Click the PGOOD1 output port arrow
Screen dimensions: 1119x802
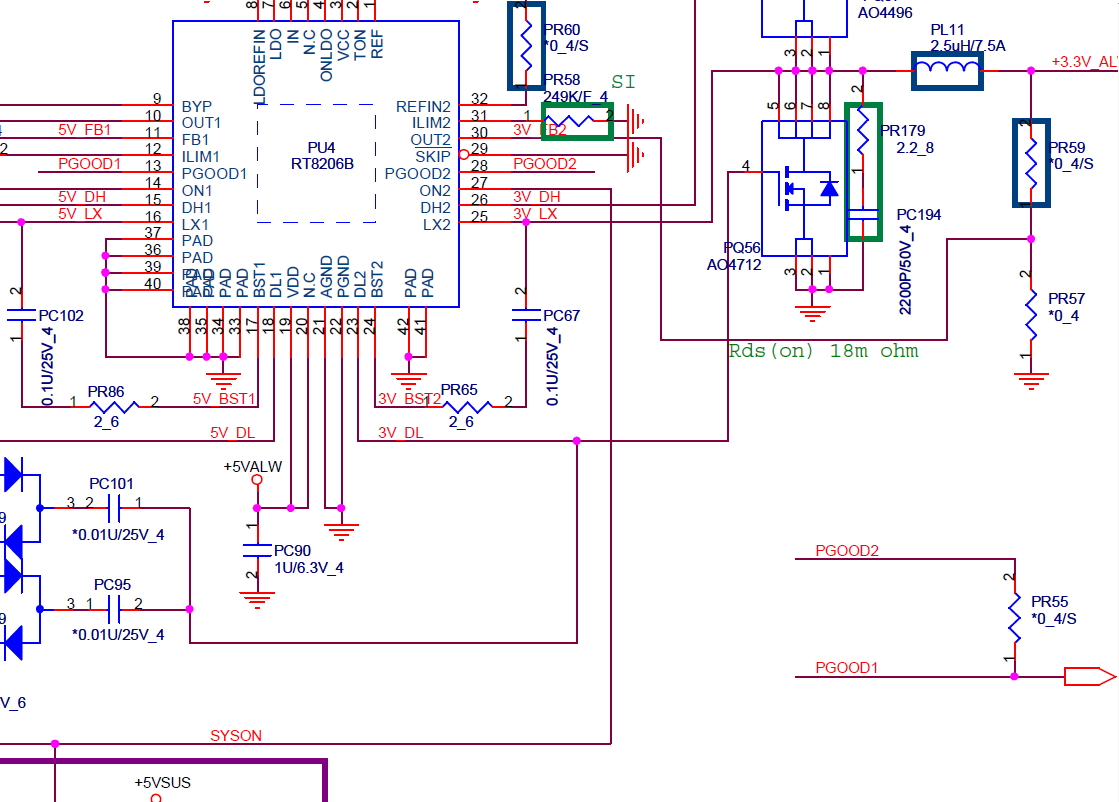click(x=1089, y=677)
